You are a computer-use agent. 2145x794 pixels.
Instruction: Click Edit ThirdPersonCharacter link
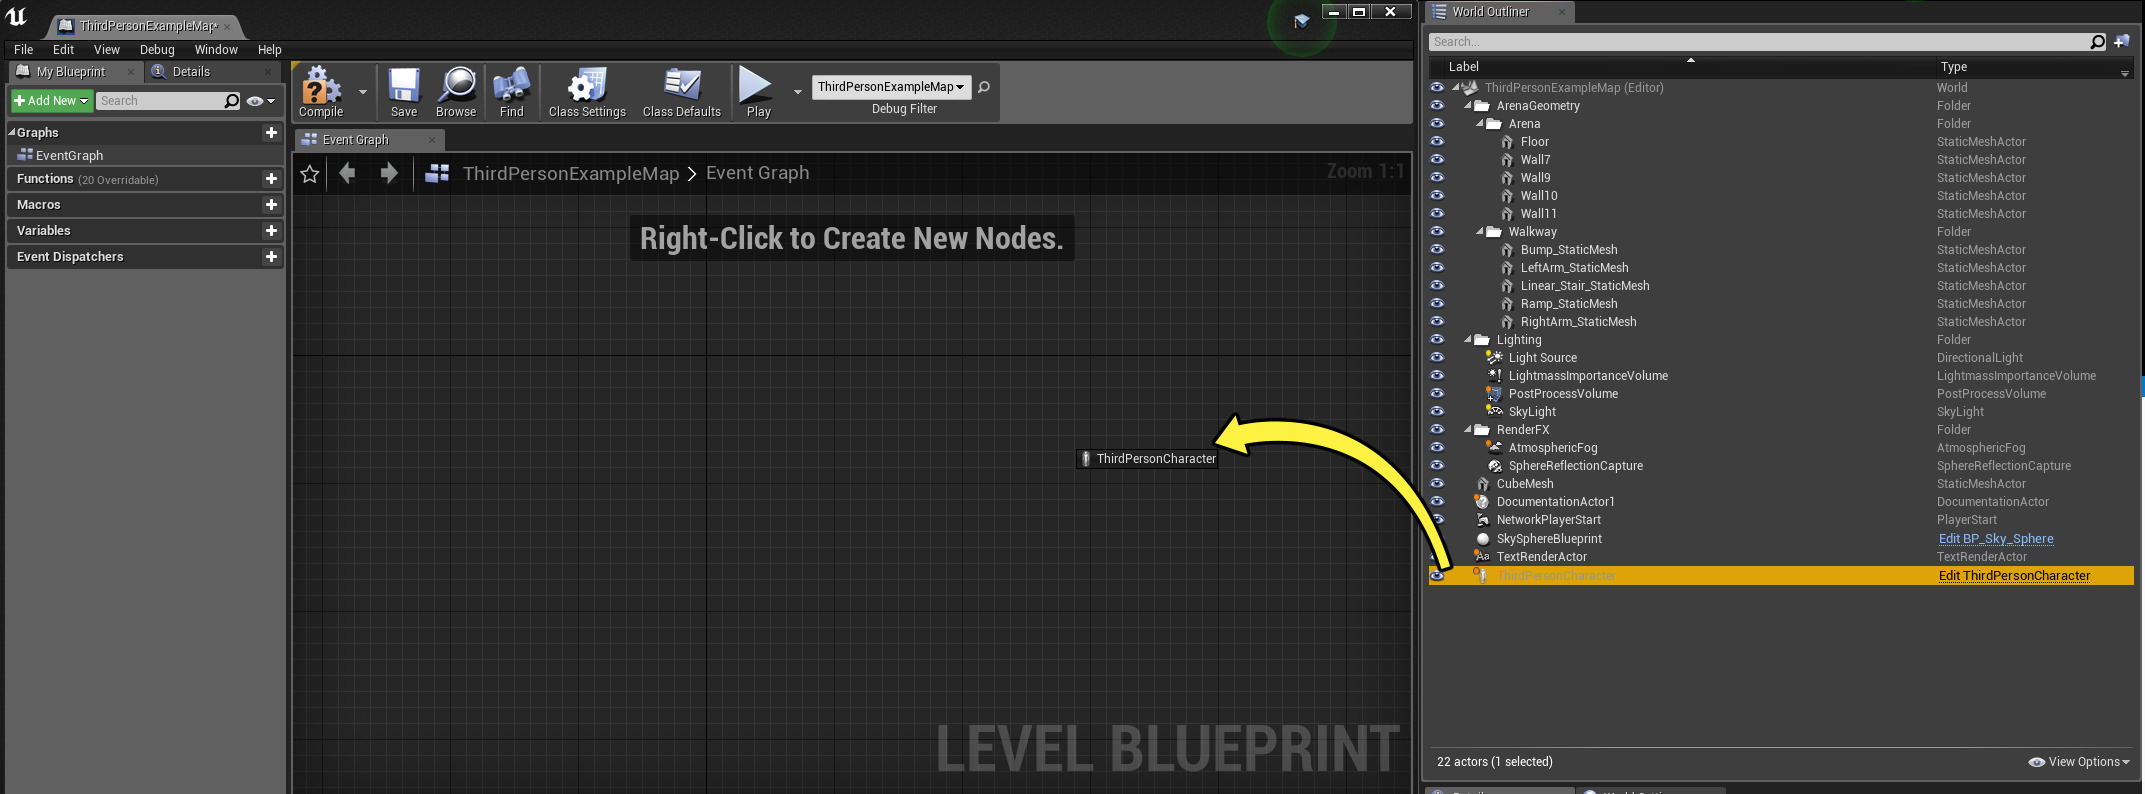(2014, 576)
